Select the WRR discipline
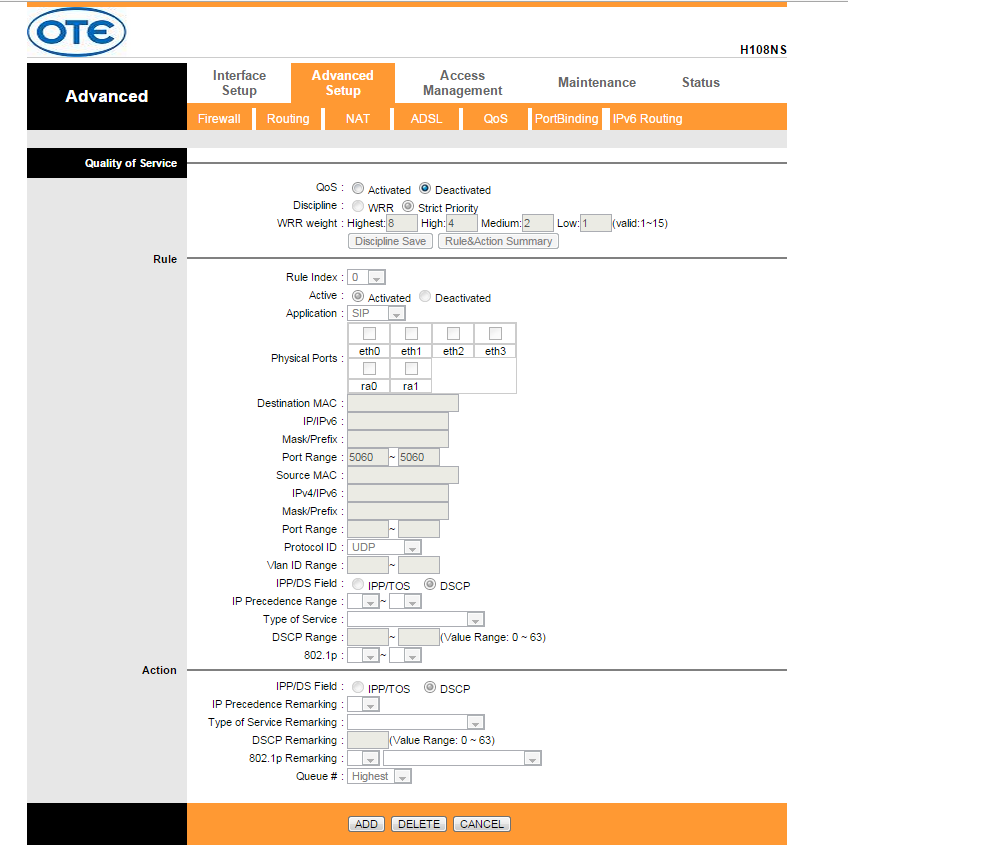The width and height of the screenshot is (1008, 855). point(358,206)
